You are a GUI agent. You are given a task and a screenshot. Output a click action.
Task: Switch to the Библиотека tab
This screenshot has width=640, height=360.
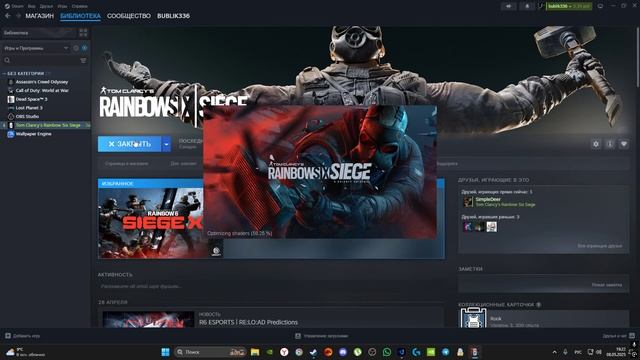[80, 16]
